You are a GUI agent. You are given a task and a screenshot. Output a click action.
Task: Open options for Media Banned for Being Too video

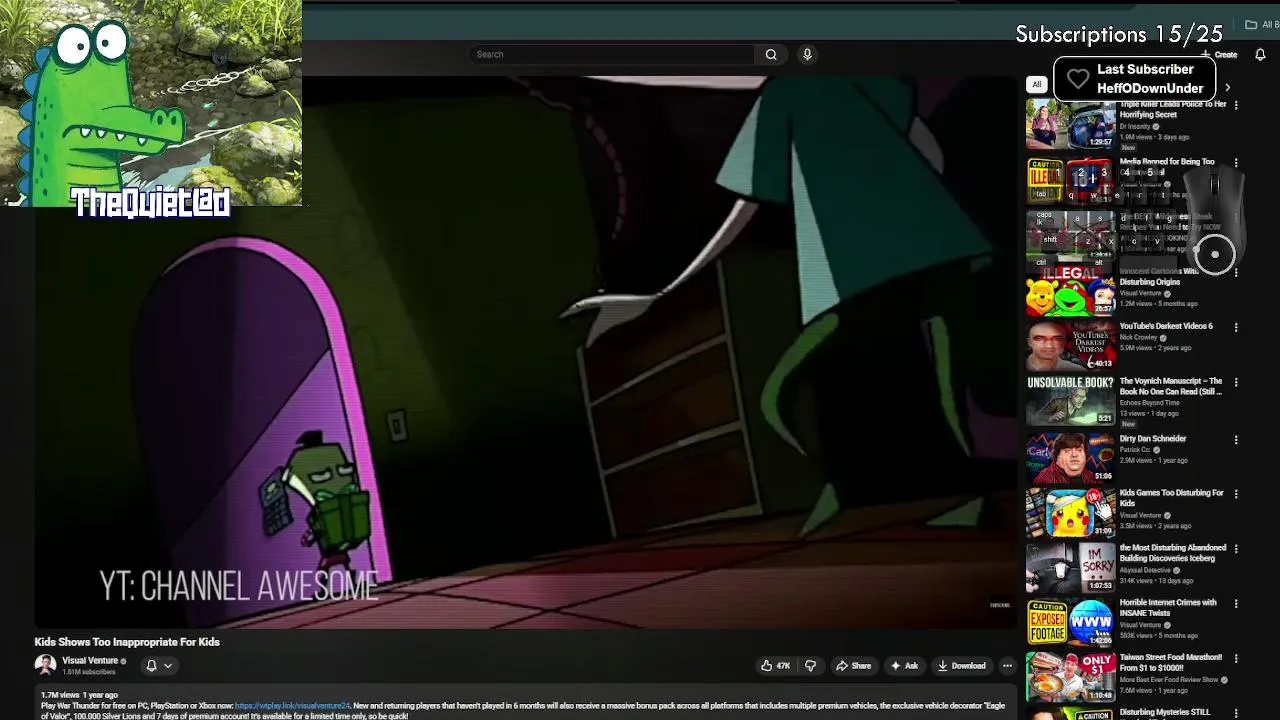(1236, 163)
